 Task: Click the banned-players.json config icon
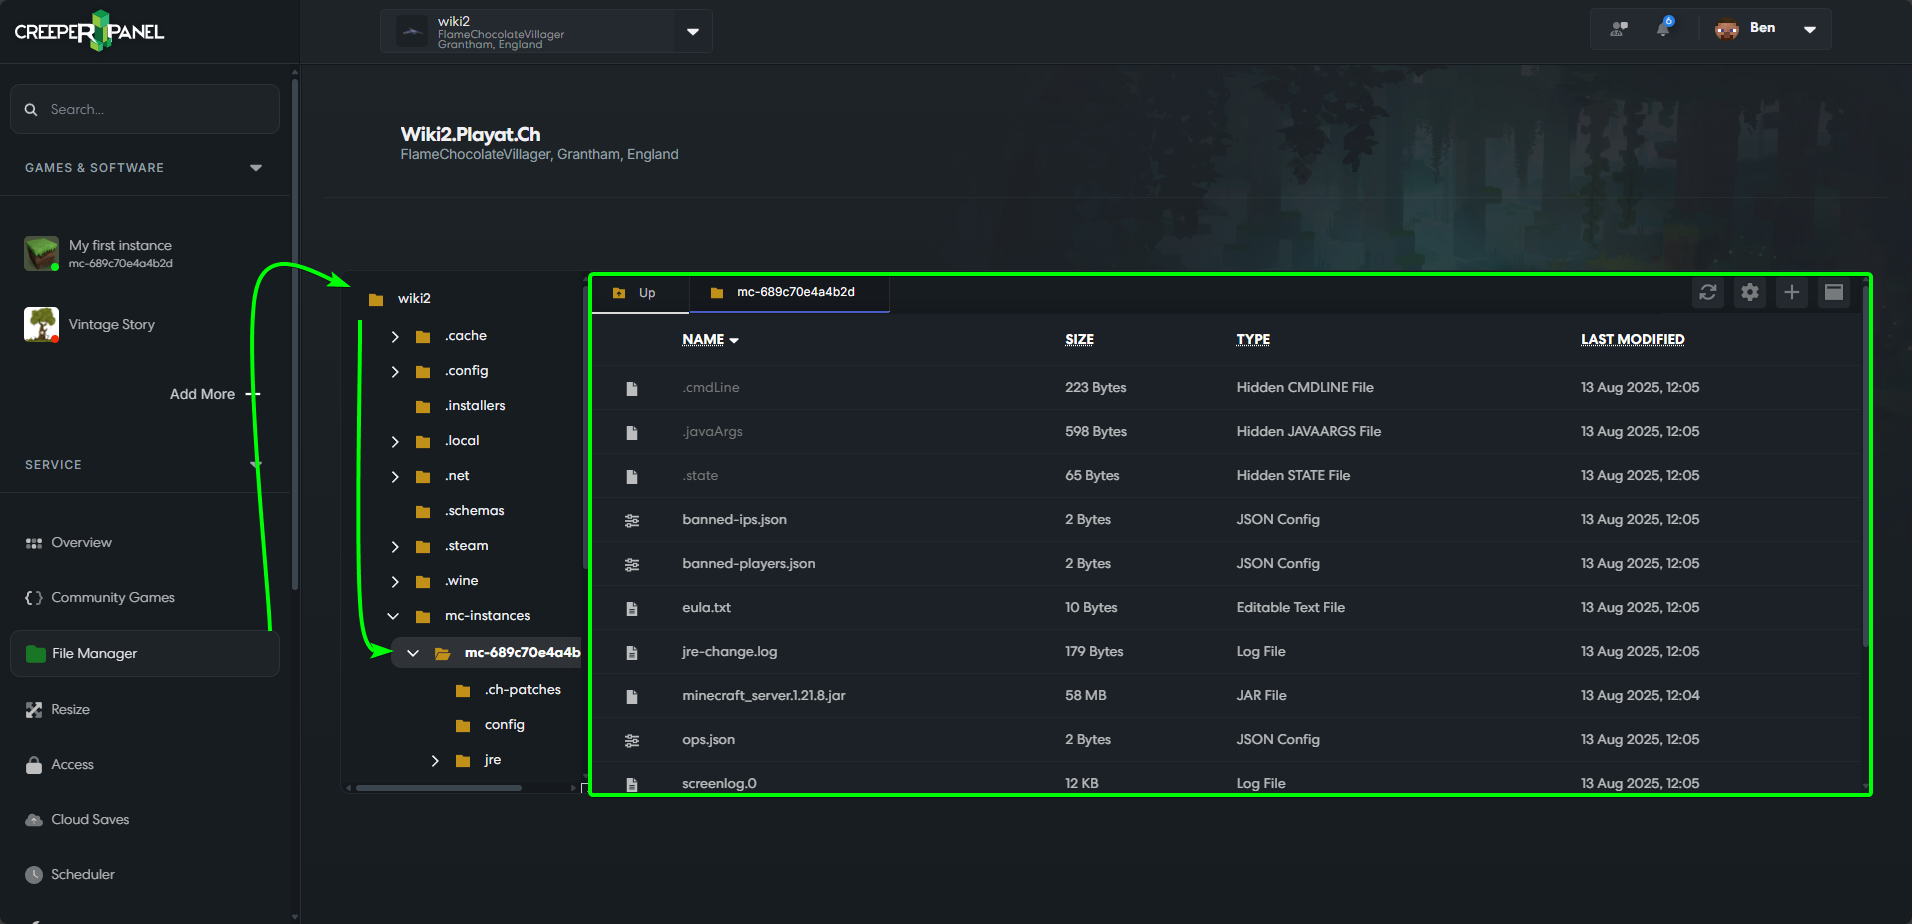click(632, 564)
